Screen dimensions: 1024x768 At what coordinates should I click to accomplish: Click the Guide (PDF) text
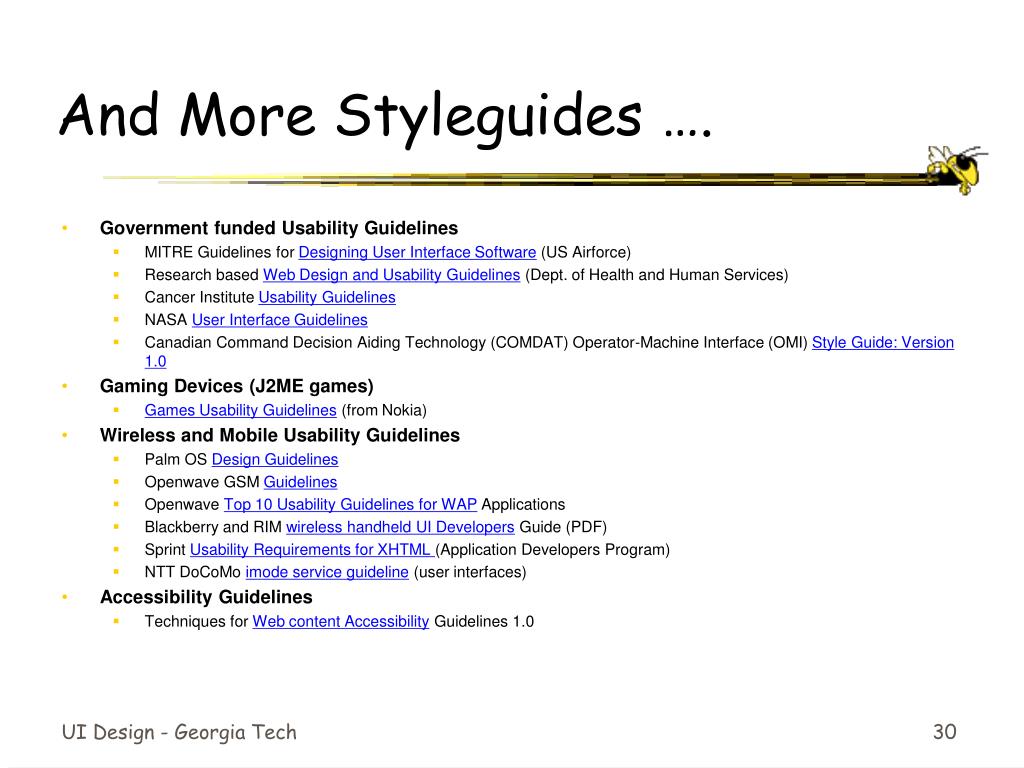(563, 527)
